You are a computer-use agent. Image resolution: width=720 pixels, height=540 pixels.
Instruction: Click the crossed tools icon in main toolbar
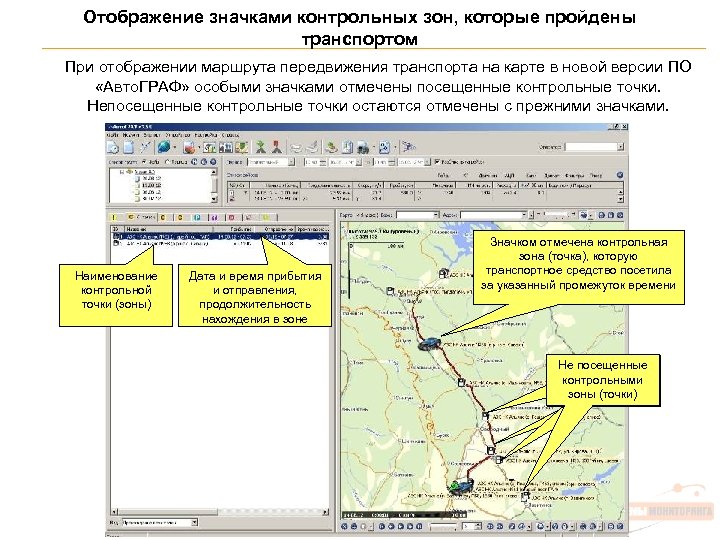point(145,147)
